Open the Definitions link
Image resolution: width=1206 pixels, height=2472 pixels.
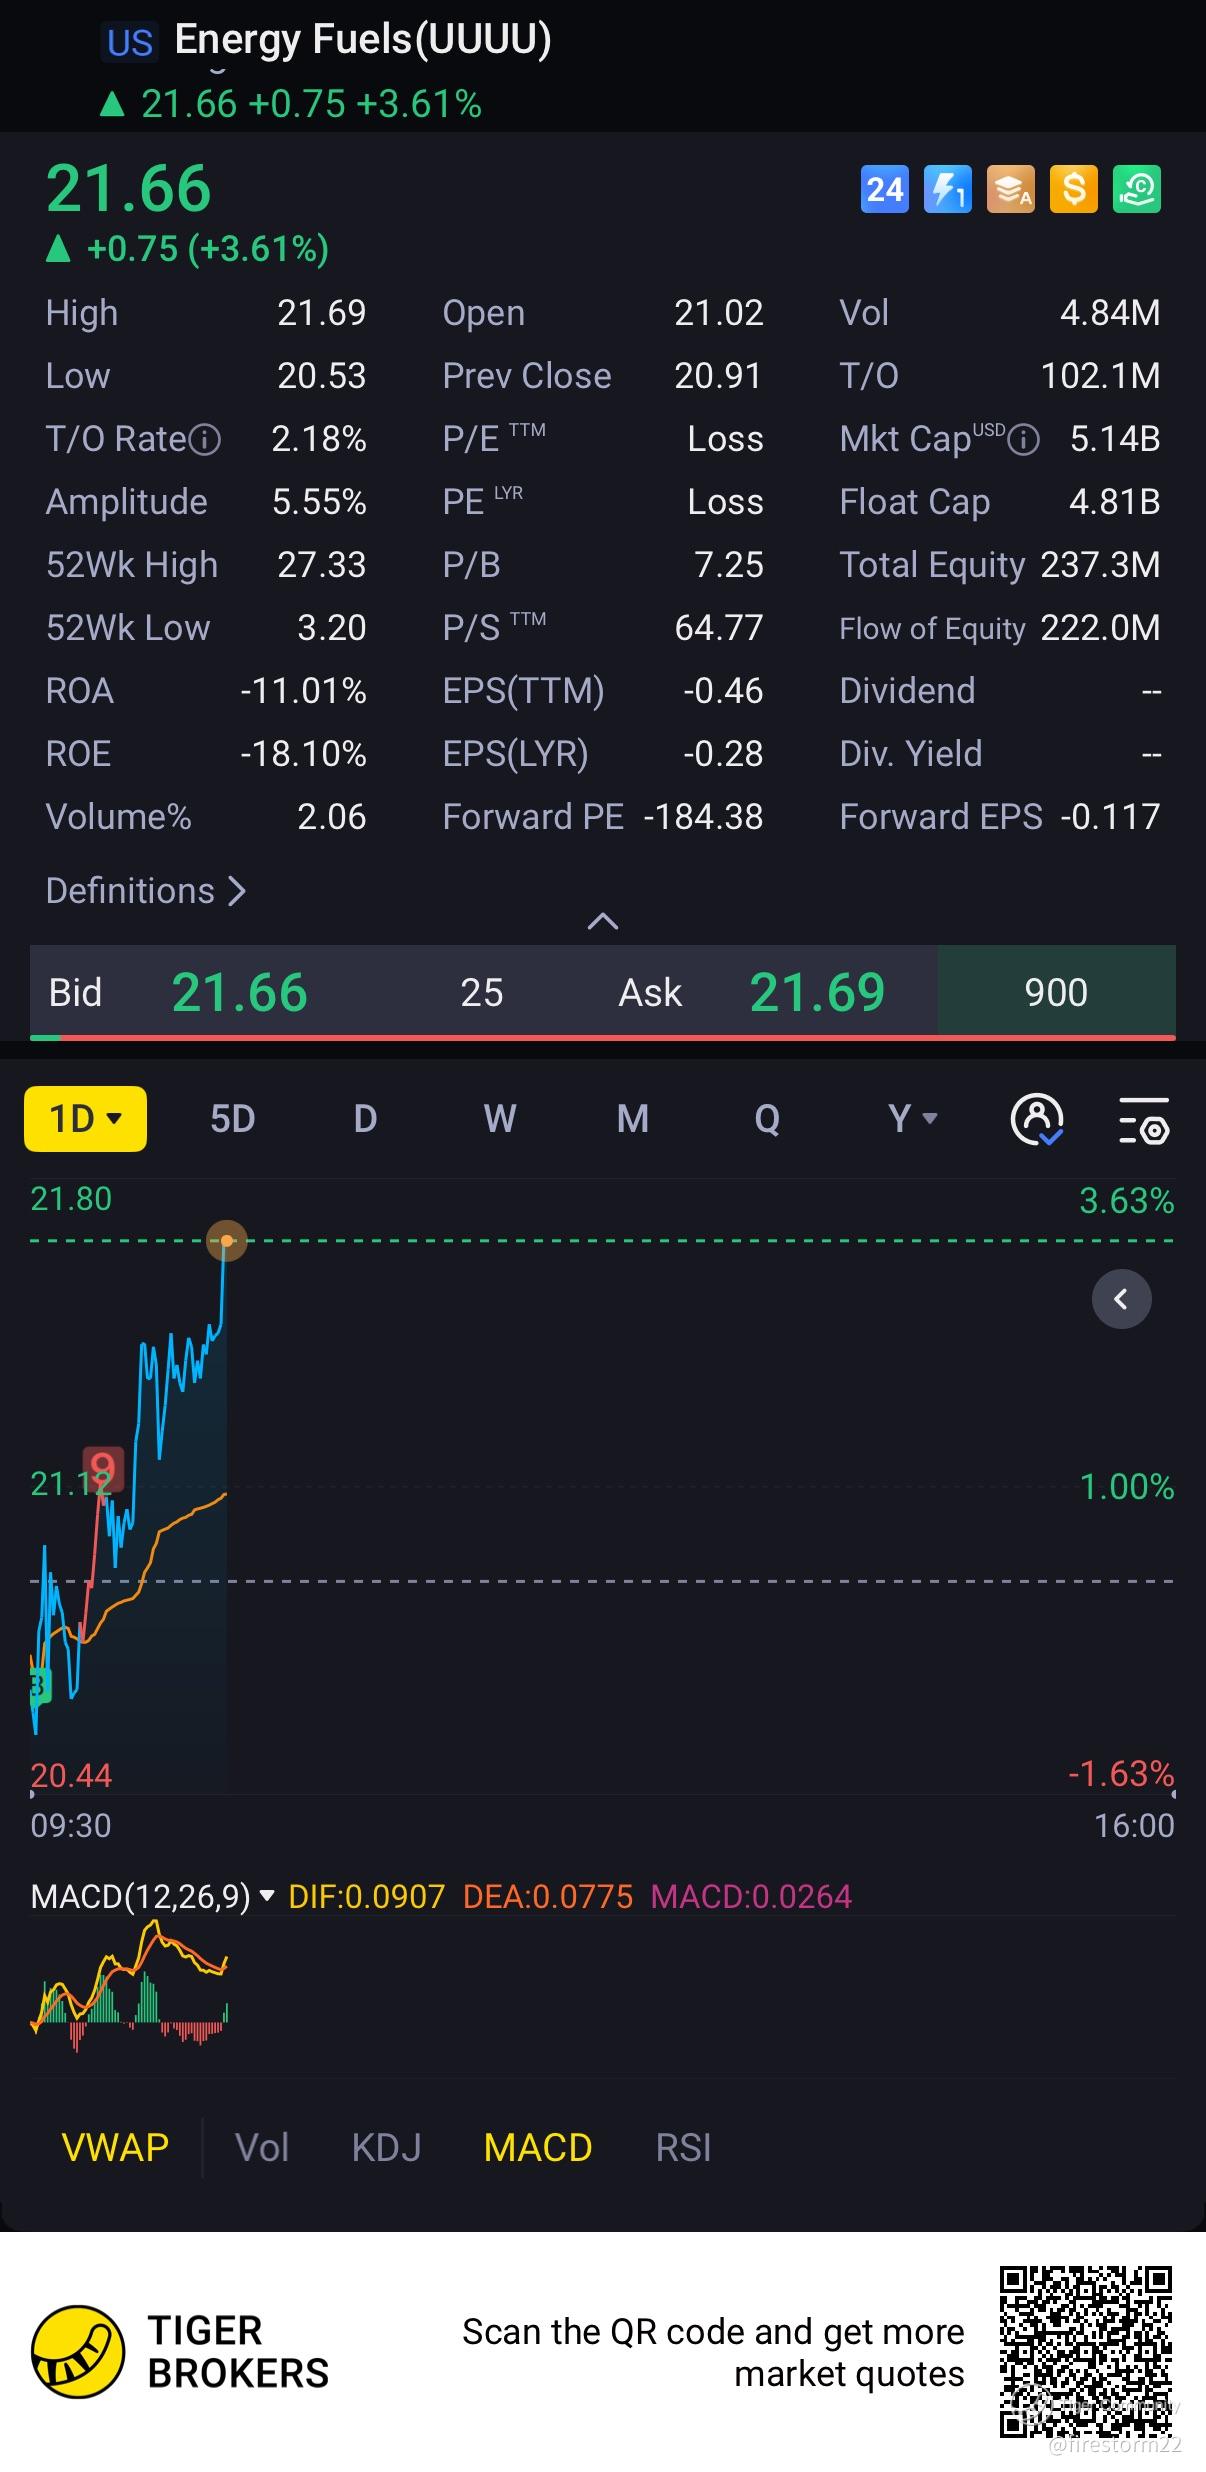[x=146, y=891]
